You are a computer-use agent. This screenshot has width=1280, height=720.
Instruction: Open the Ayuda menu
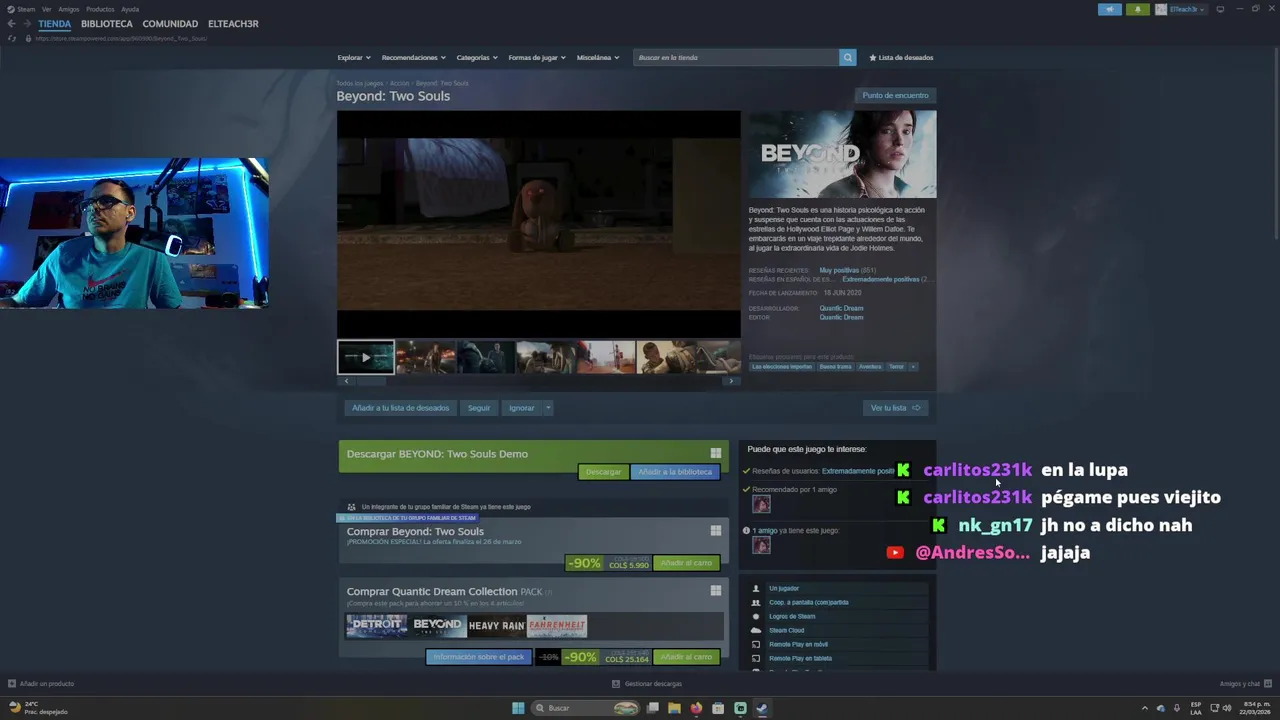coord(130,9)
